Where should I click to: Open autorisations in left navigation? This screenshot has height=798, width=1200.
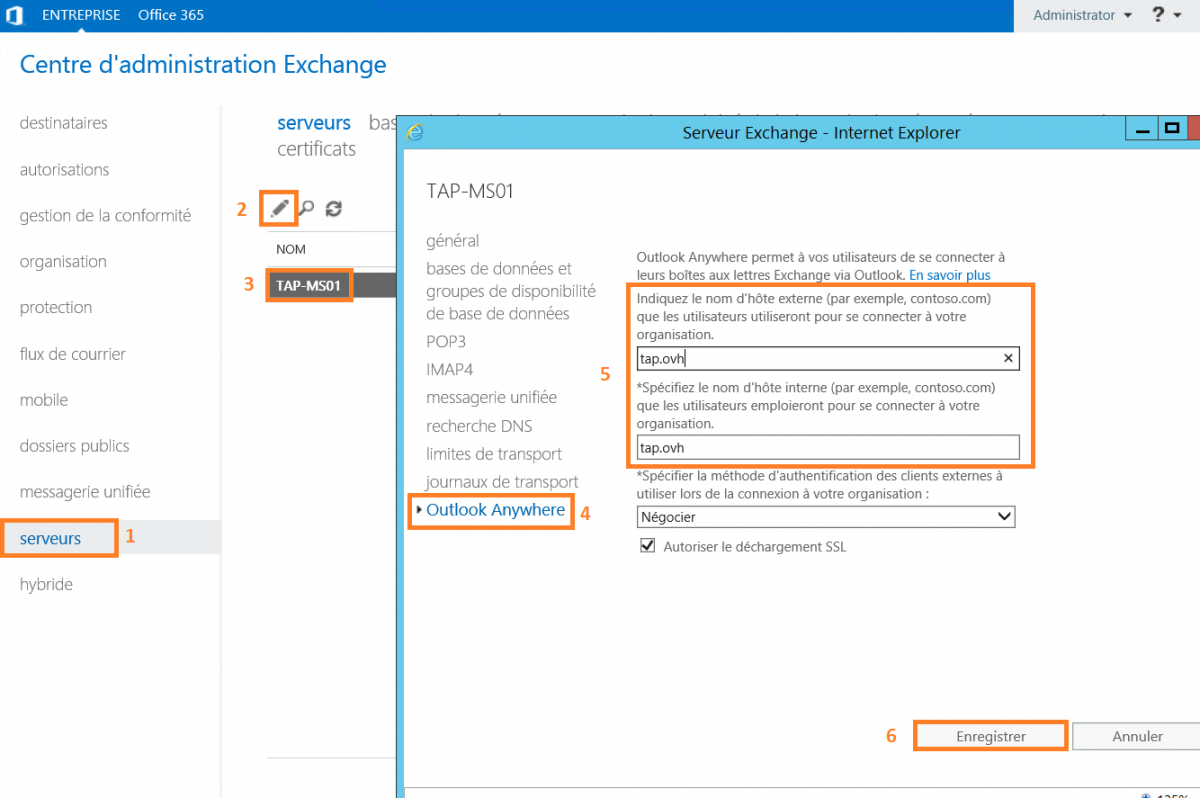(x=65, y=170)
